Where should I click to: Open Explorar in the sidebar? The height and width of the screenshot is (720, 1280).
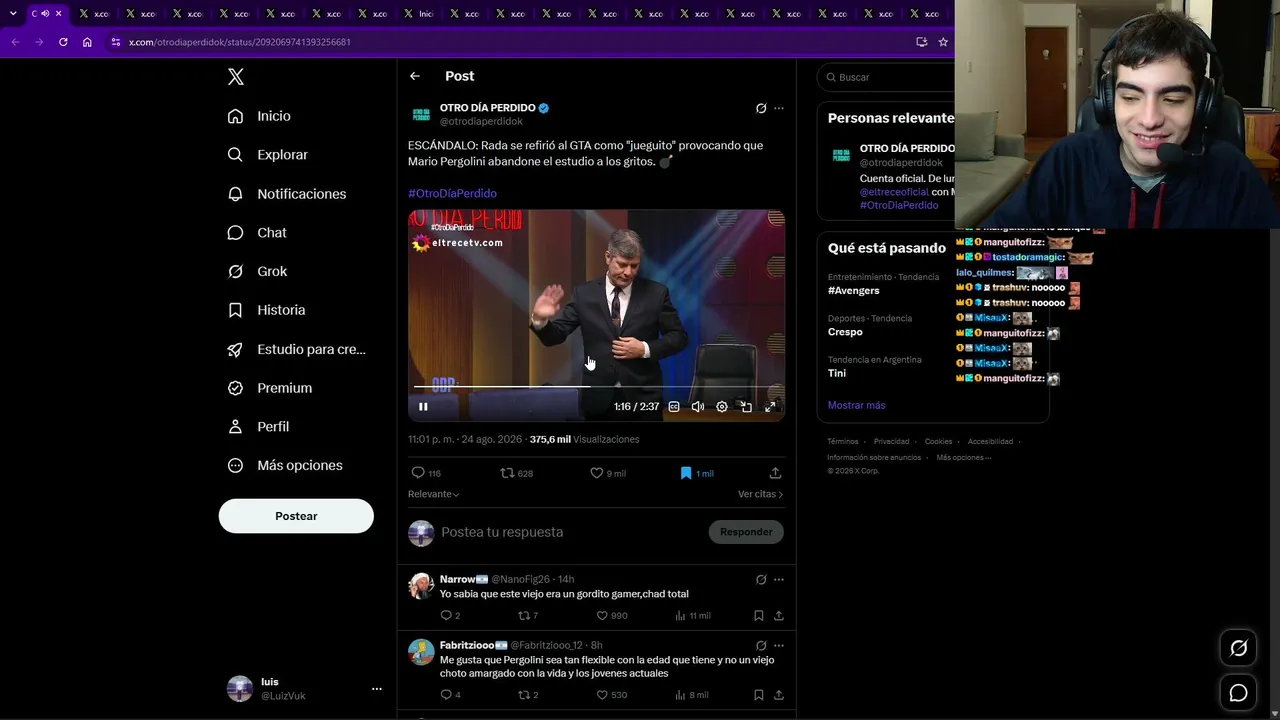(x=267, y=155)
